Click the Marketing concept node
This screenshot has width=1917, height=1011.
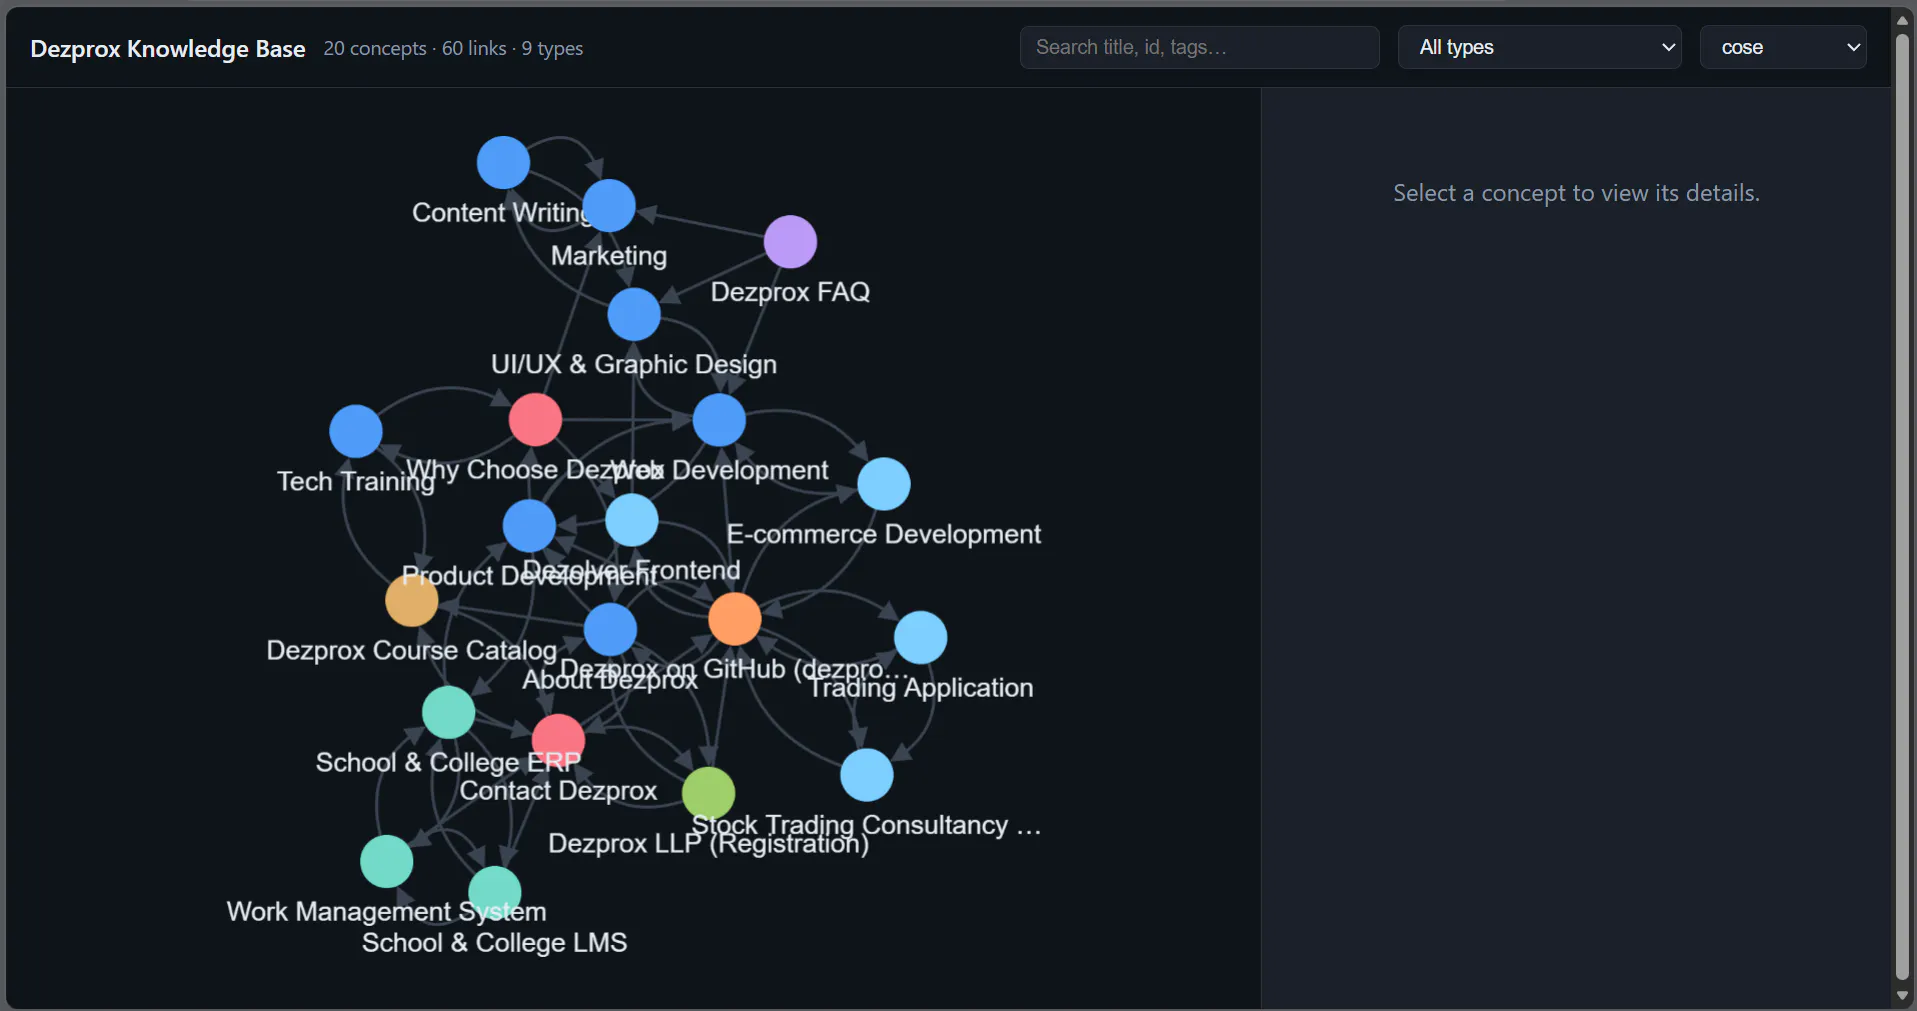click(x=609, y=206)
